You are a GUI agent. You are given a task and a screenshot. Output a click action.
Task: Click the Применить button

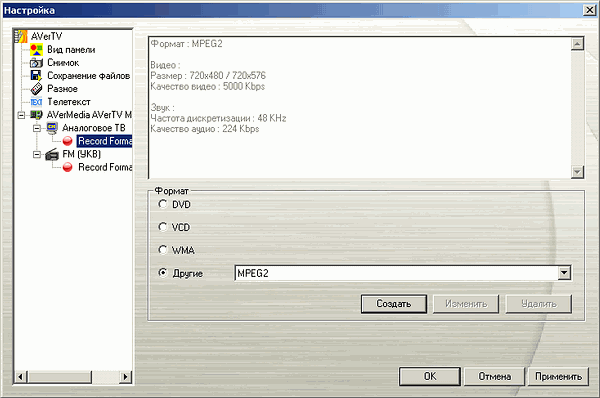click(558, 377)
